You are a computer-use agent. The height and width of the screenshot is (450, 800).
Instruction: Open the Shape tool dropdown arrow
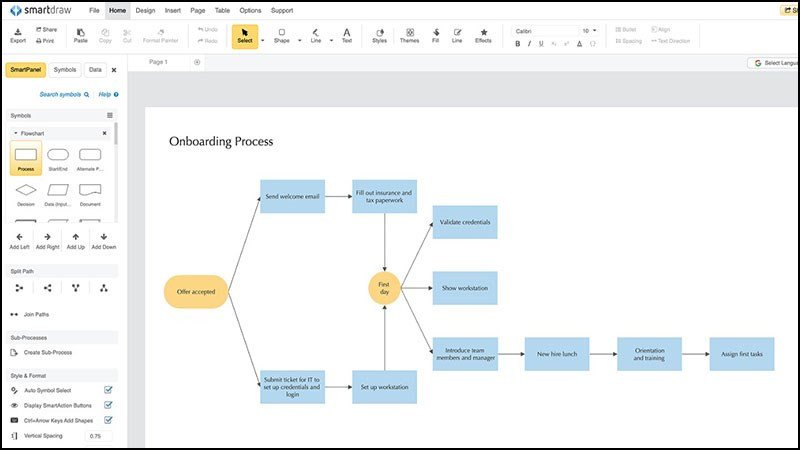299,40
